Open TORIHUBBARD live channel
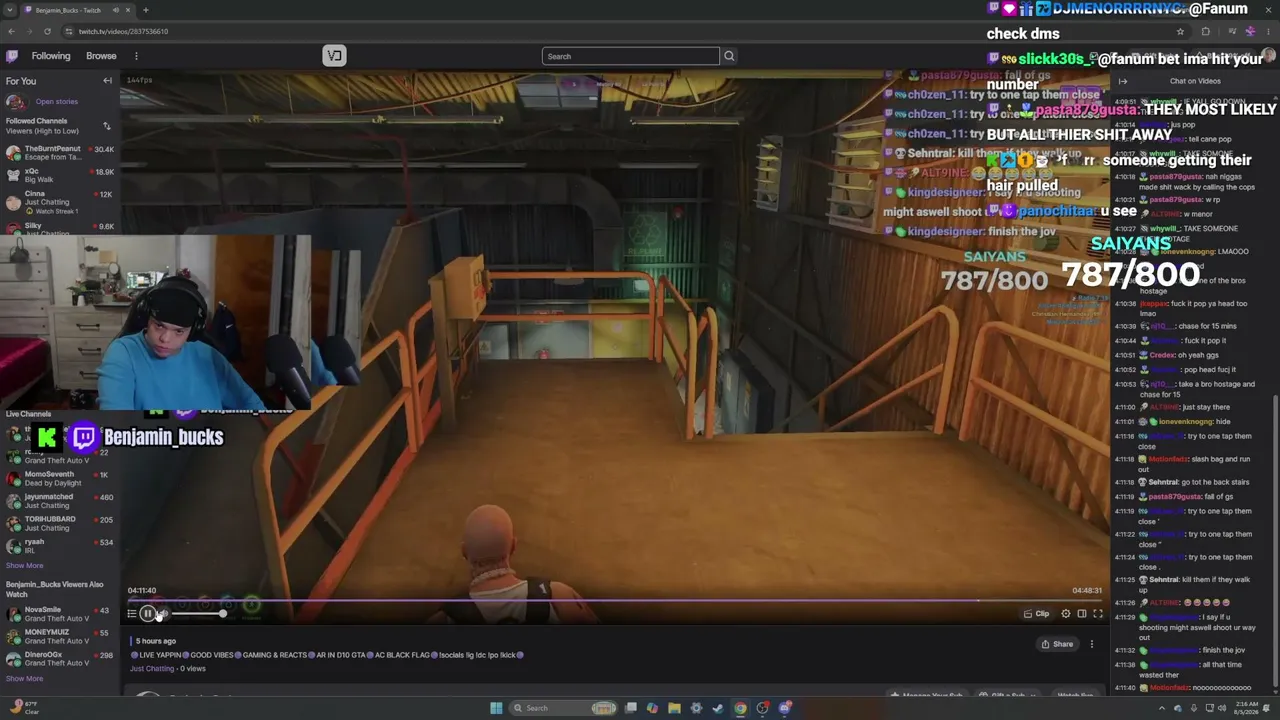The image size is (1280, 720). [60, 523]
